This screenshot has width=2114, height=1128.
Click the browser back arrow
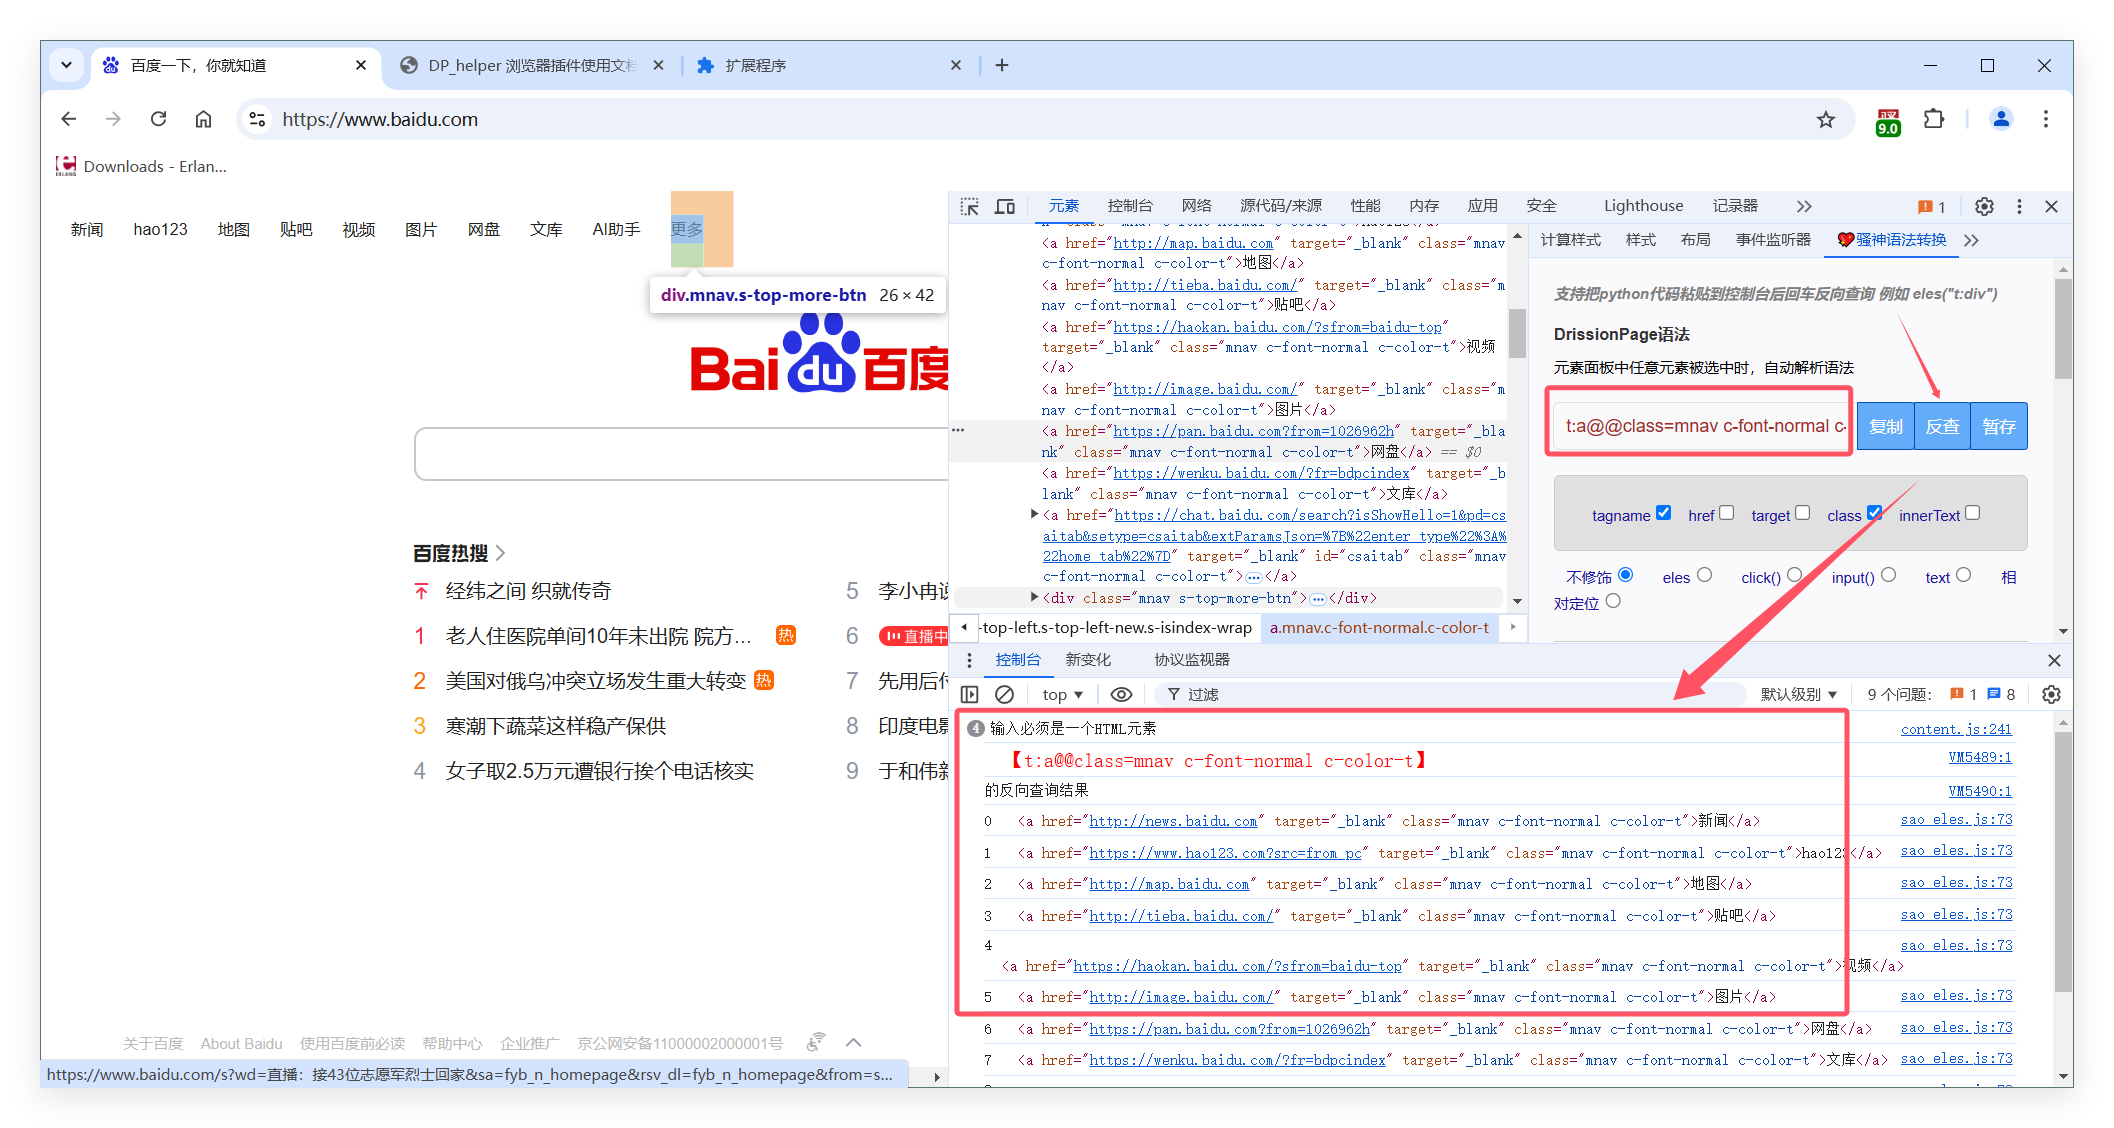point(68,119)
